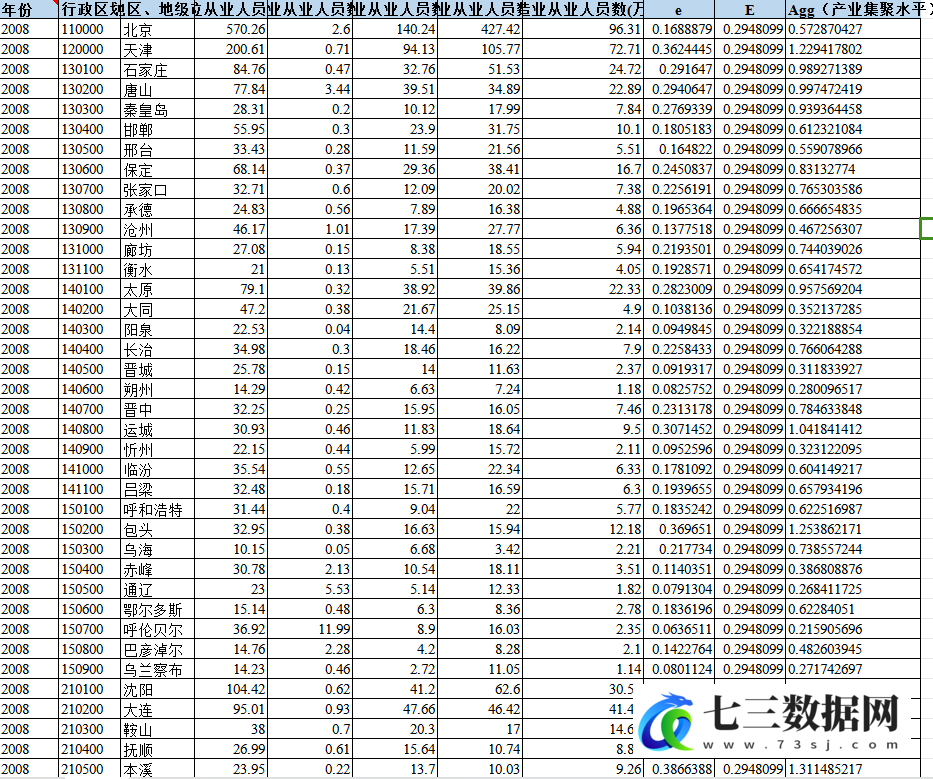The image size is (933, 779).
Task: Click the city cell 抚顺
Action: 157,749
